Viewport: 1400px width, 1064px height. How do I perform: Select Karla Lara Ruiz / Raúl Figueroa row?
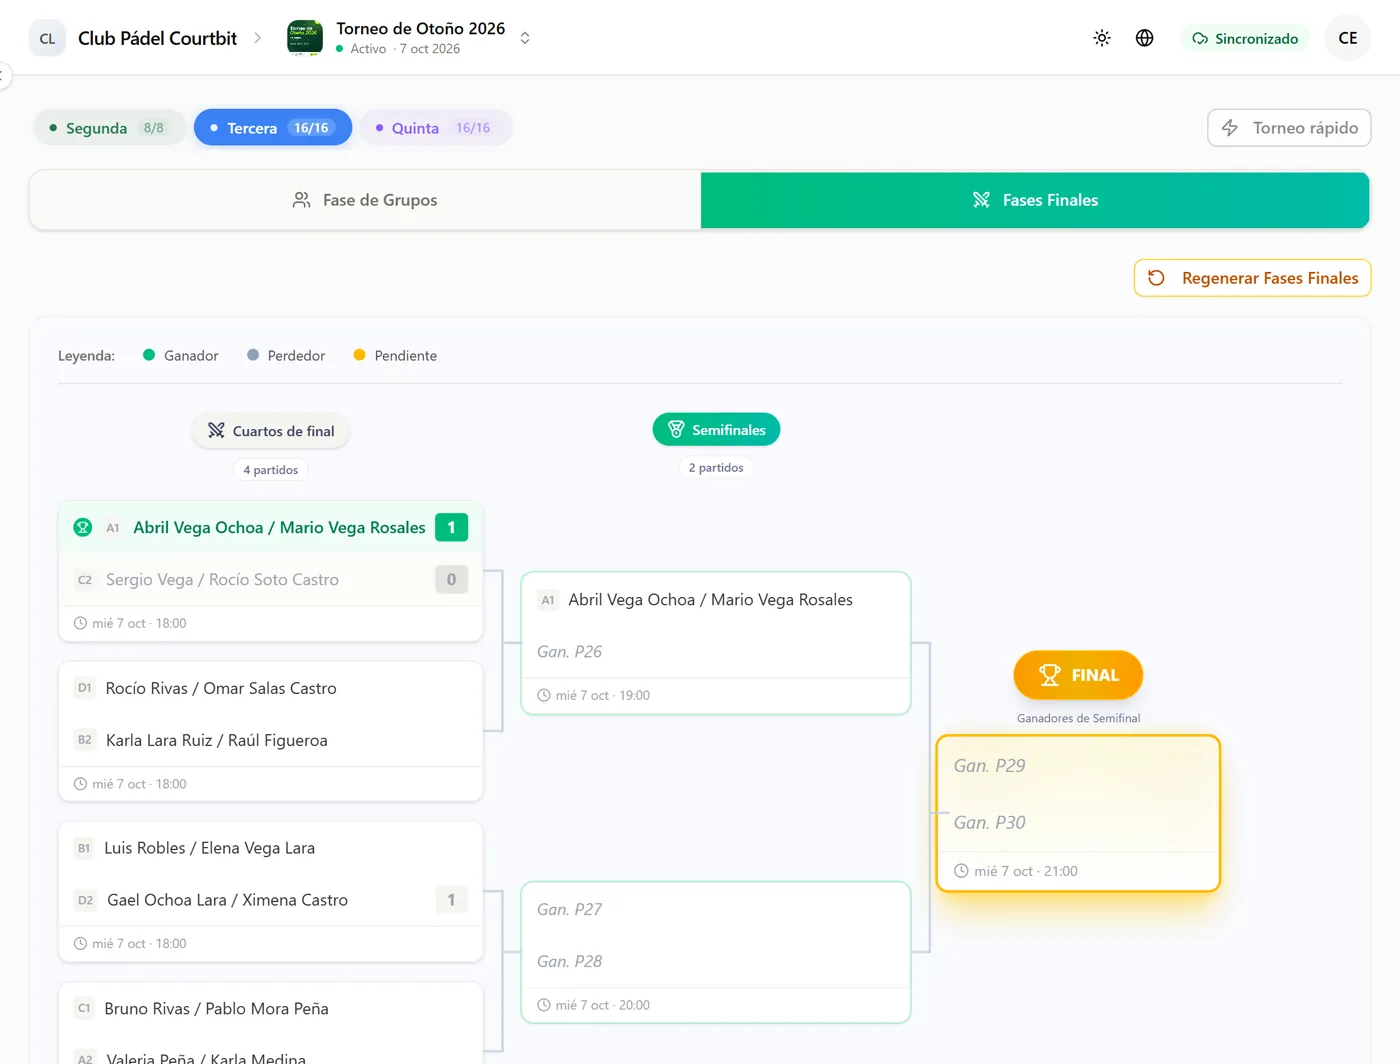point(271,740)
